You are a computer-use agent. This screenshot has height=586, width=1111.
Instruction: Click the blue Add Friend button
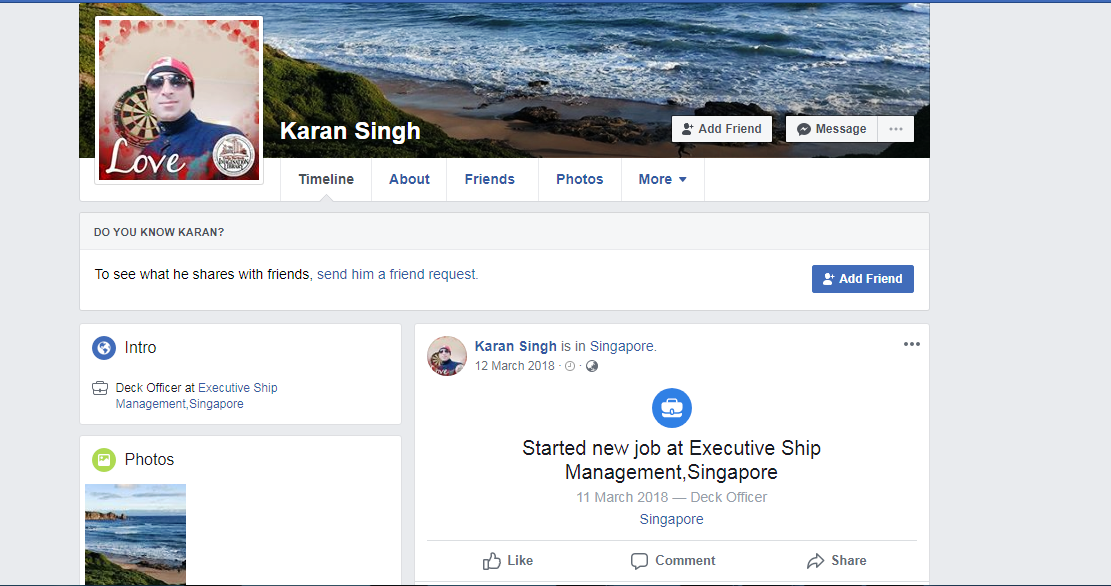coord(862,279)
